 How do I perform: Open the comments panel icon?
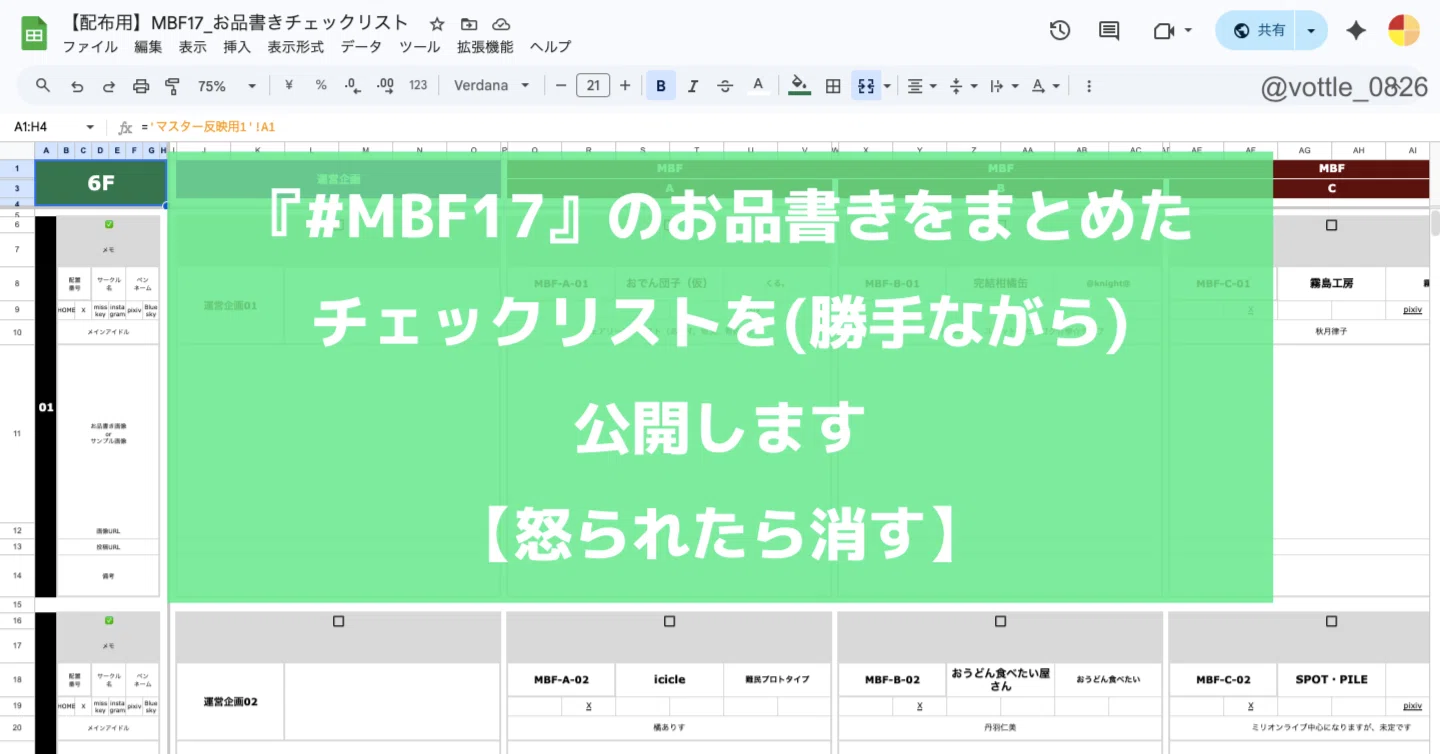[1109, 31]
